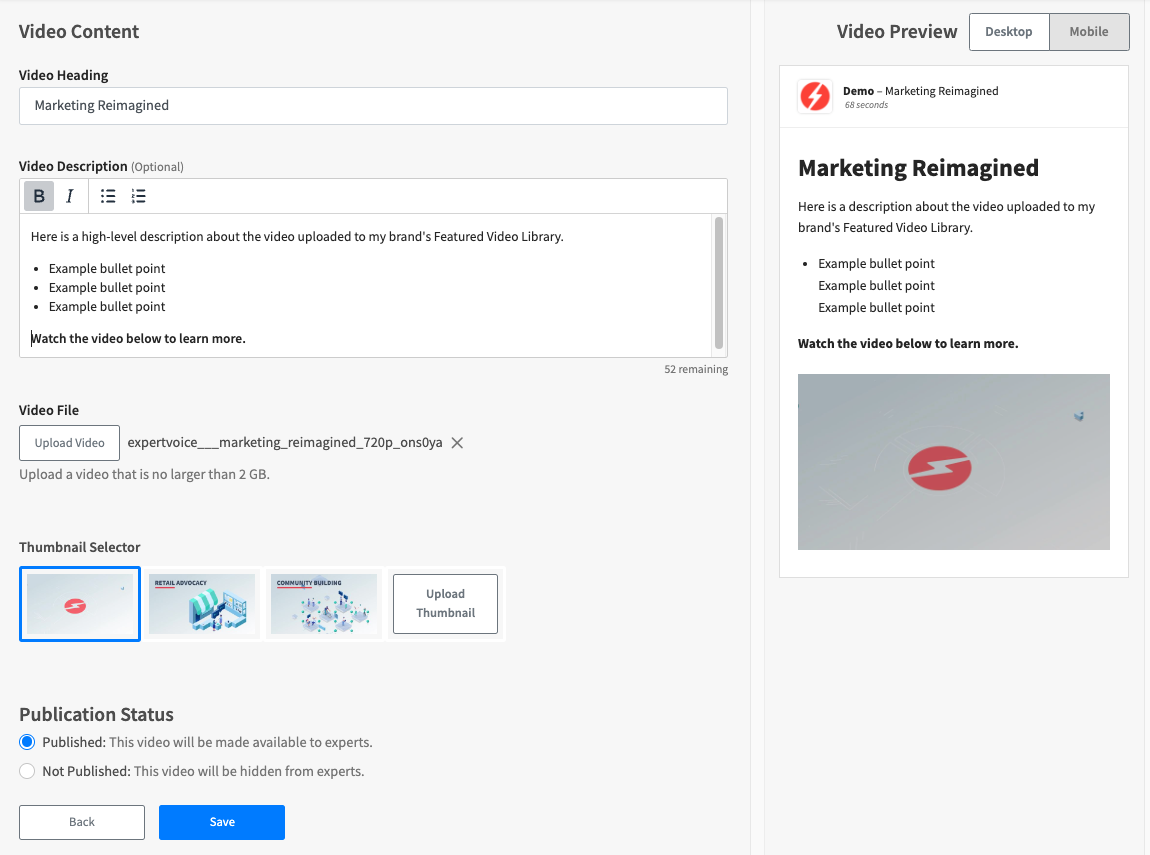Click the '52 remaining' character counter
Viewport: 1150px width, 855px height.
tap(696, 369)
